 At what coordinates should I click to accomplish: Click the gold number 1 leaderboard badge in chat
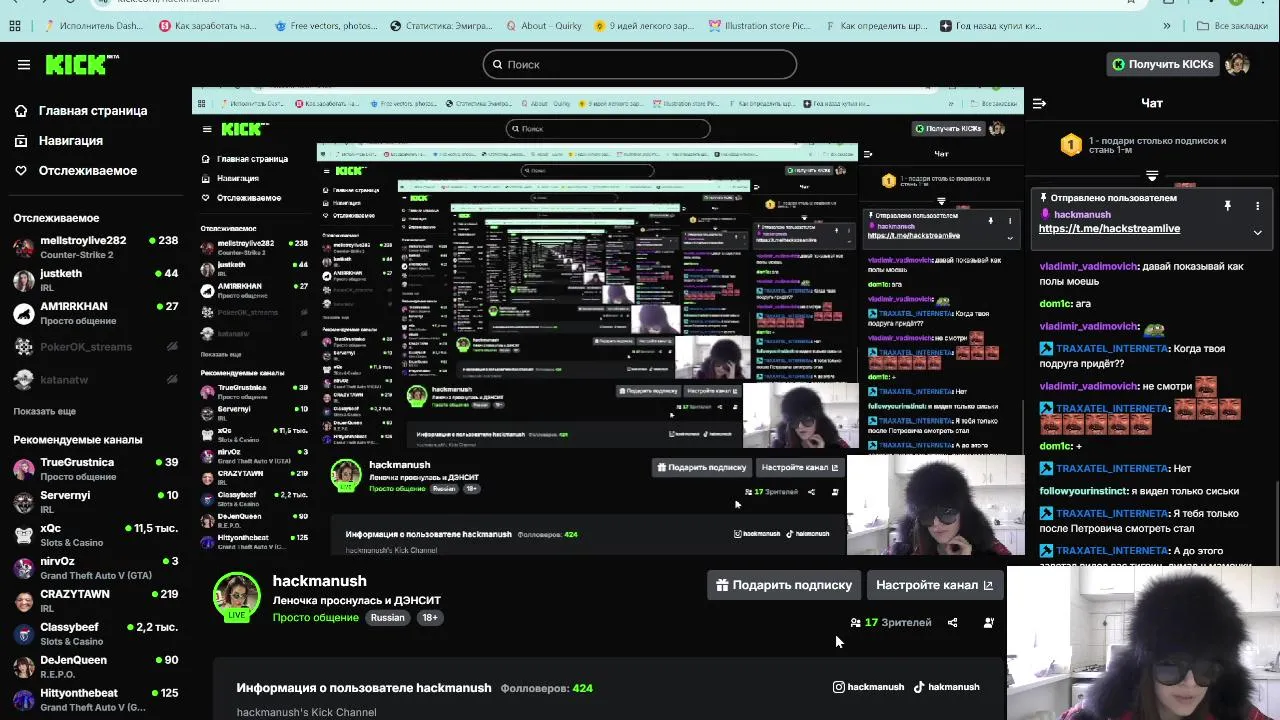tap(1071, 146)
